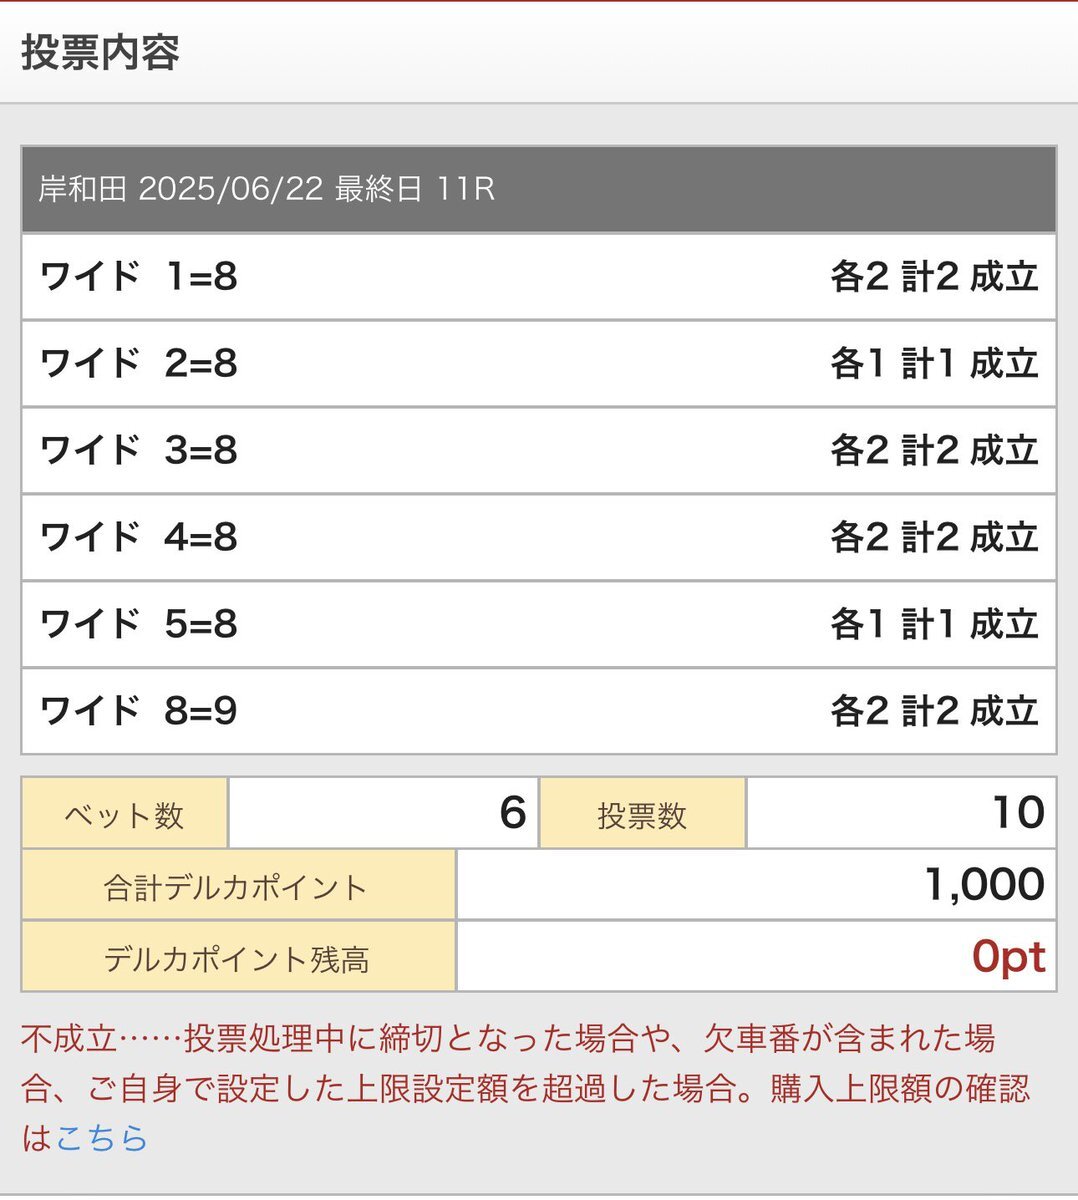Viewport: 1078px width, 1200px height.
Task: Click the 合計デルカポイント label cell
Action: 239,886
